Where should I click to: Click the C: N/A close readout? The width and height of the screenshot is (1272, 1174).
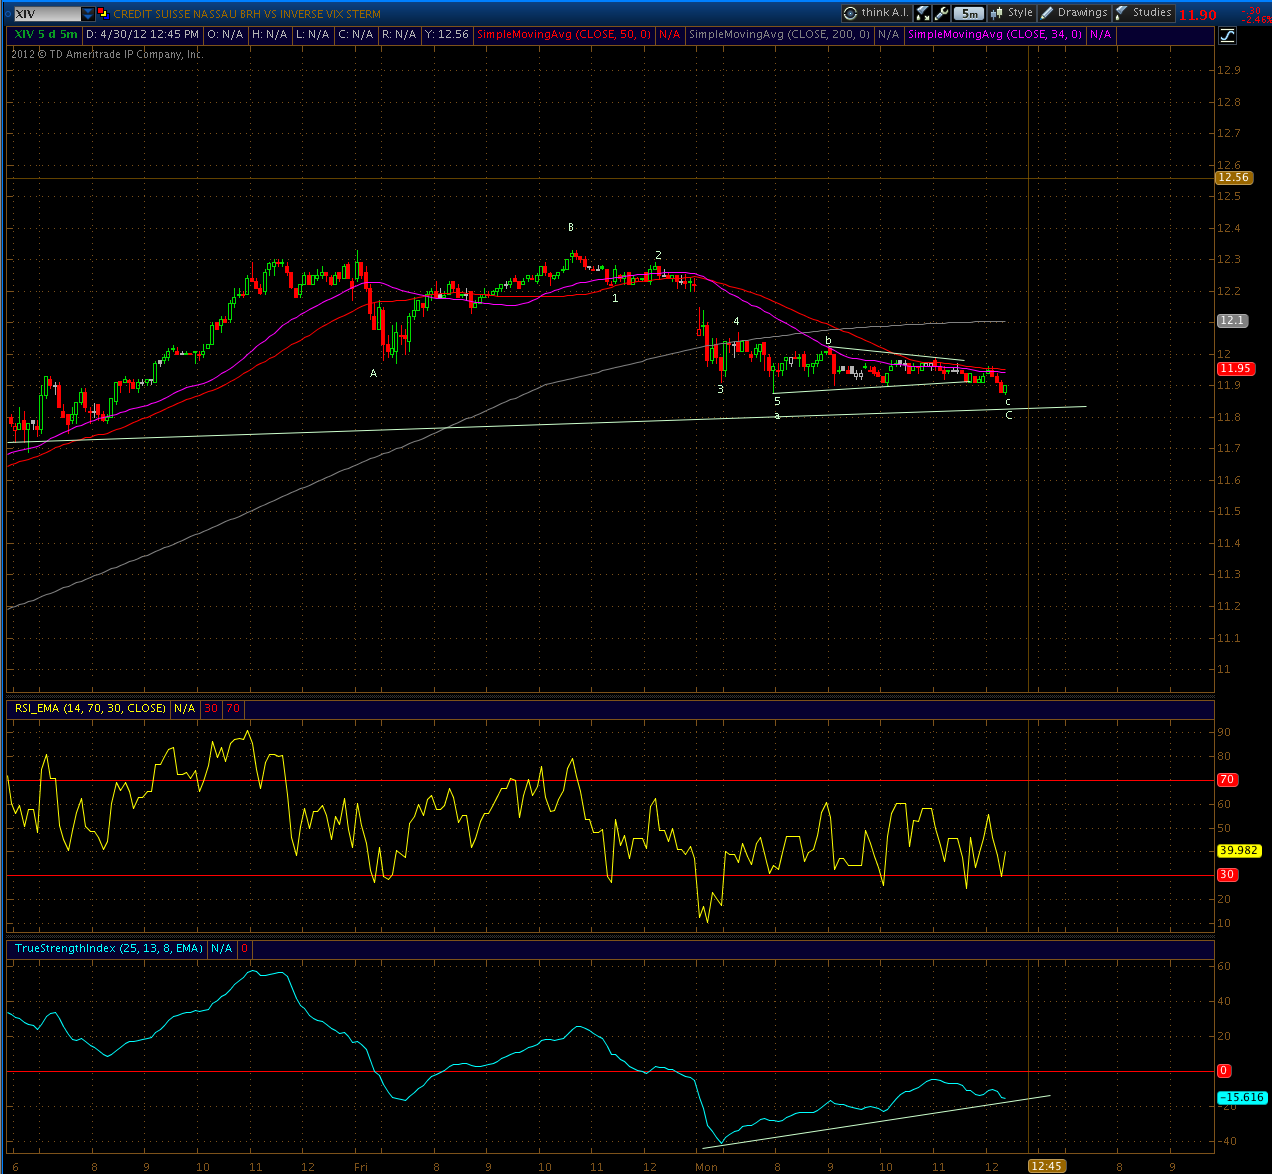[355, 34]
